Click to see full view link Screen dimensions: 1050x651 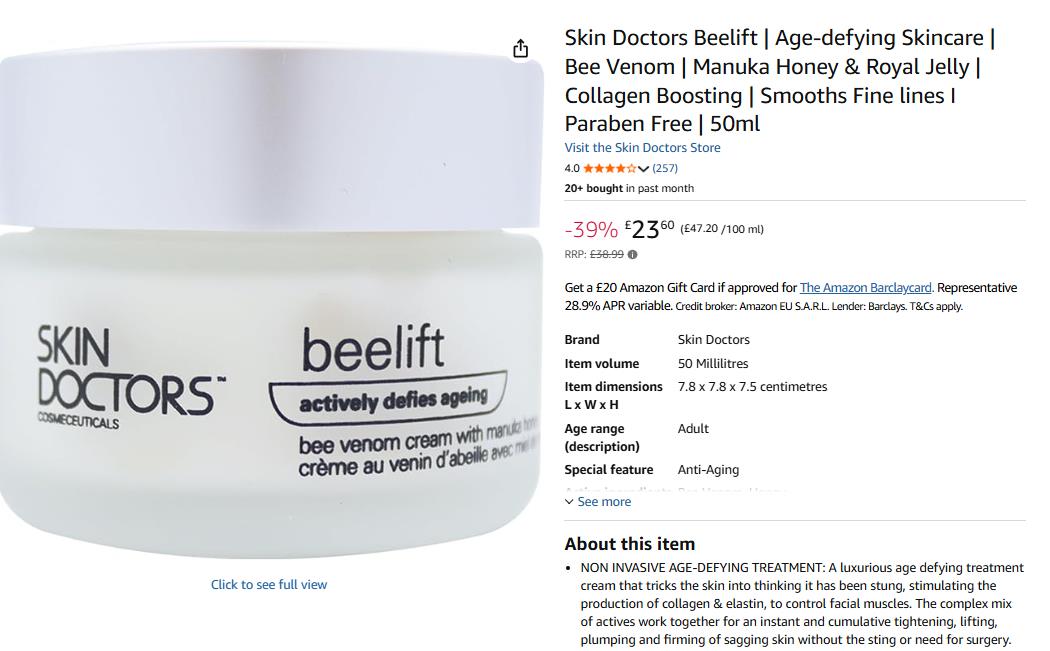pyautogui.click(x=269, y=584)
